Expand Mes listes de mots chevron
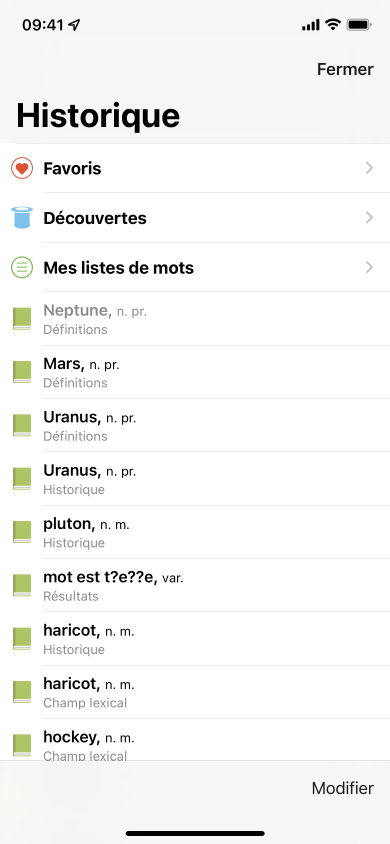The image size is (390, 844). click(370, 268)
